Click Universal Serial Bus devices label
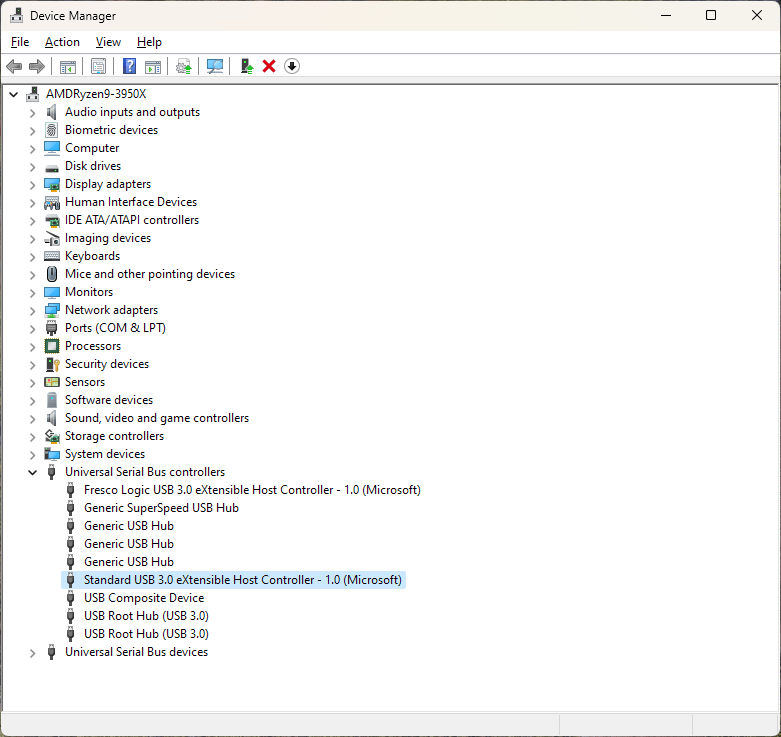Viewport: 781px width, 737px height. click(136, 652)
